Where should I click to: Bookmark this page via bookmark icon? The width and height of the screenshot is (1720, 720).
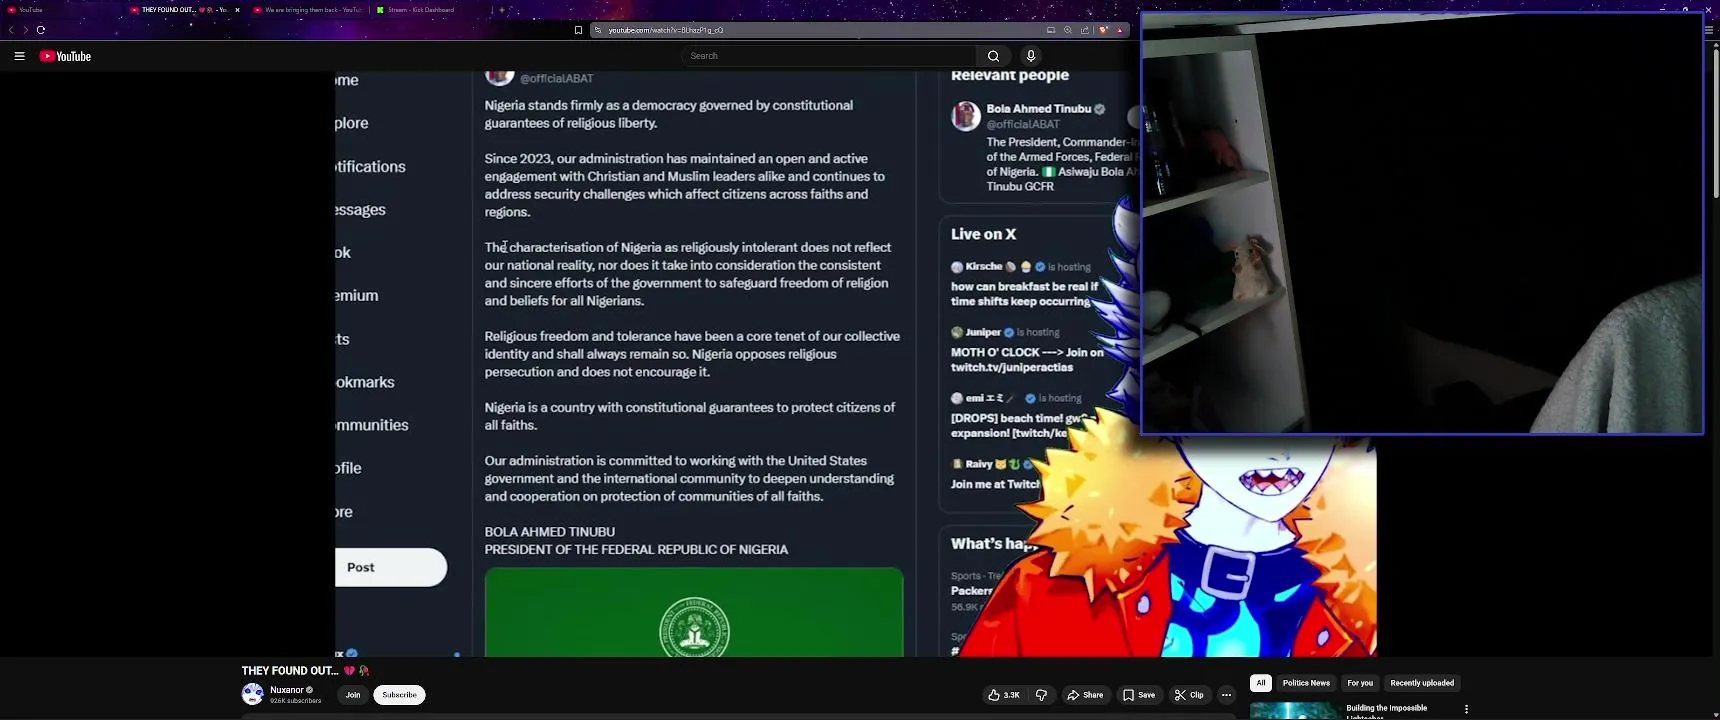point(578,30)
